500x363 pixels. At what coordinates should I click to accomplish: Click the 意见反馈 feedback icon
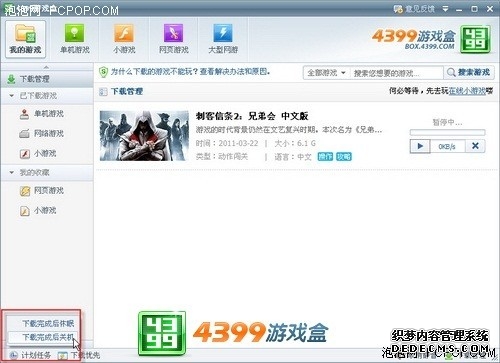pyautogui.click(x=398, y=9)
